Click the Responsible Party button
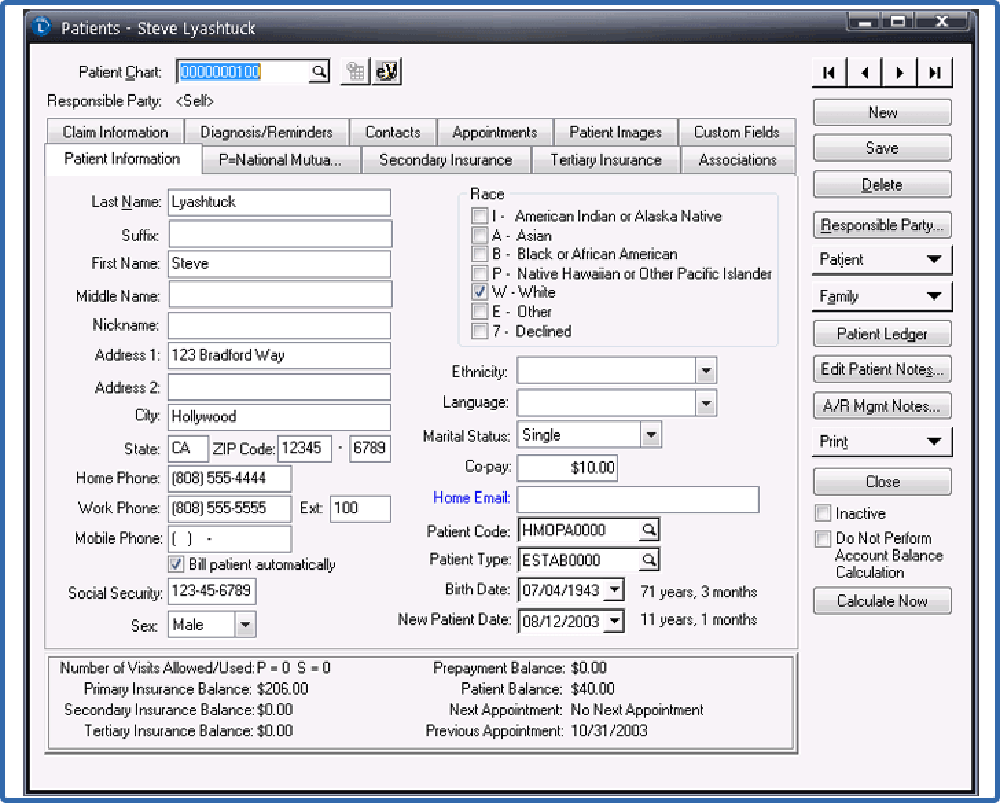The image size is (1000, 803). point(882,224)
